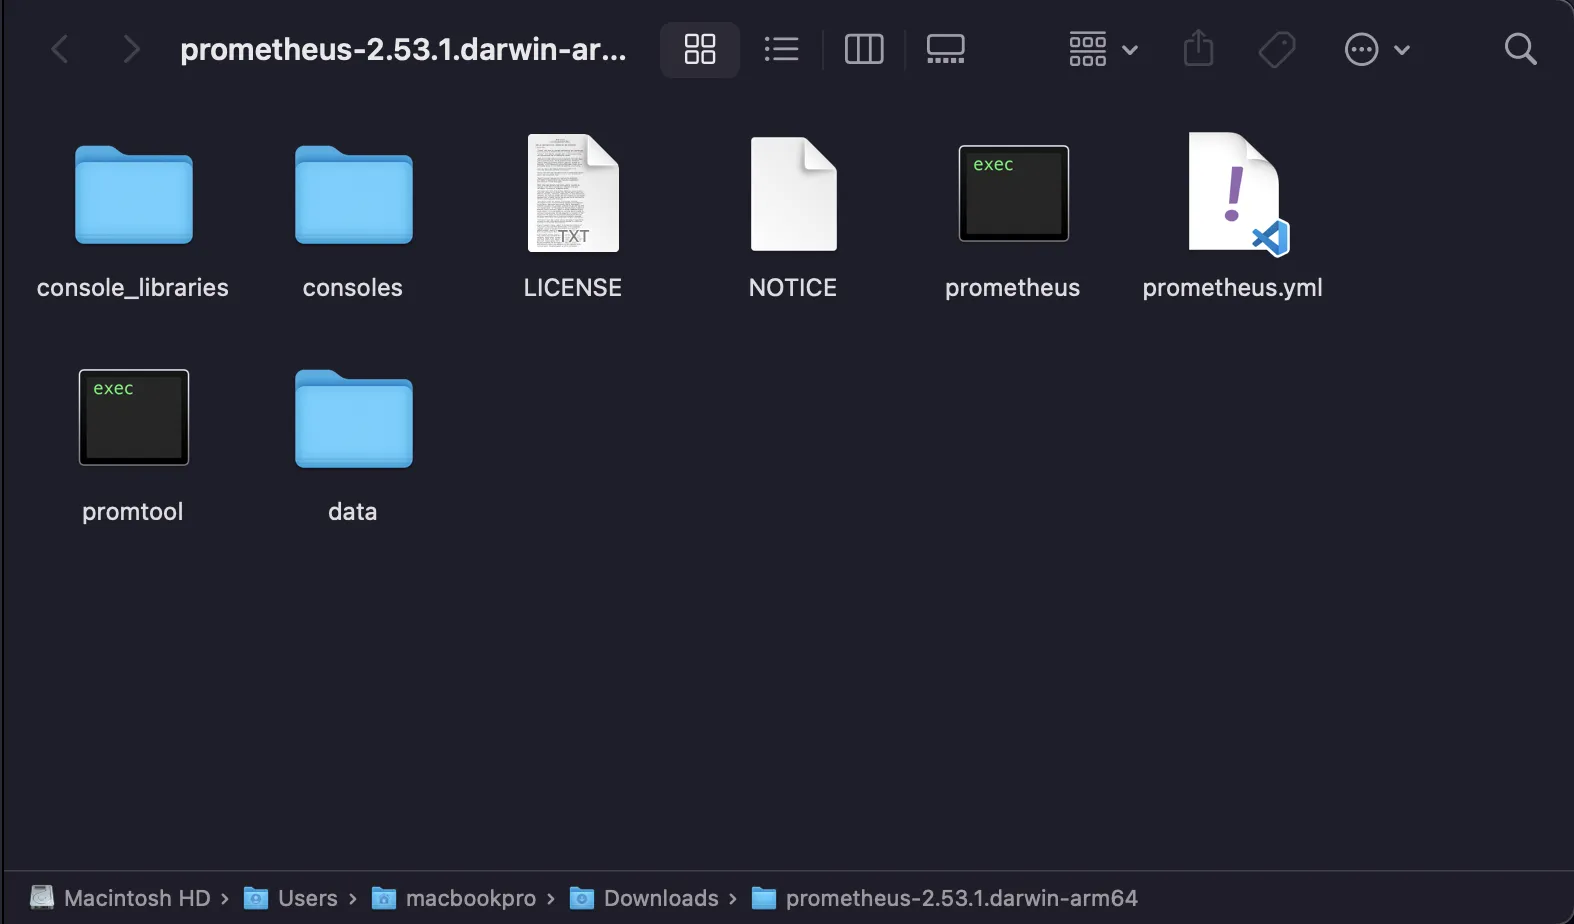Click the Tags toolbar icon
Screen dimensions: 1574x924
(1277, 49)
